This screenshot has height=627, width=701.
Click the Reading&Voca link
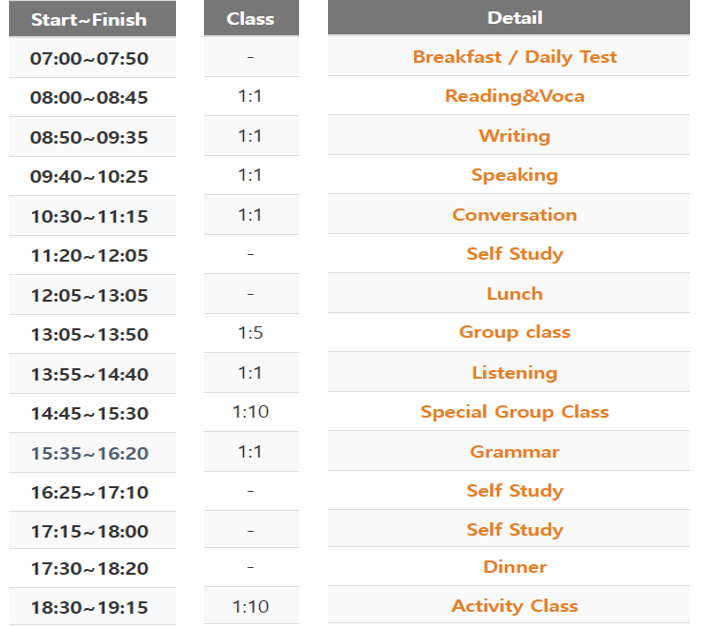tap(514, 96)
